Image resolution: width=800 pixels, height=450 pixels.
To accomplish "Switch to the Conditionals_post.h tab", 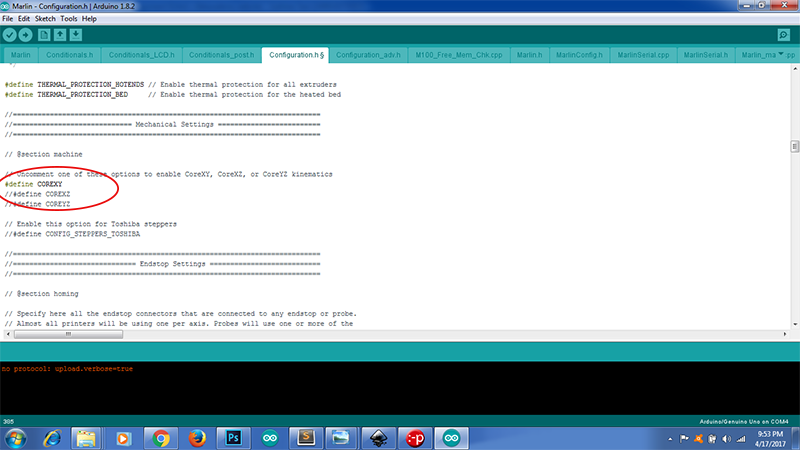I will click(x=221, y=55).
